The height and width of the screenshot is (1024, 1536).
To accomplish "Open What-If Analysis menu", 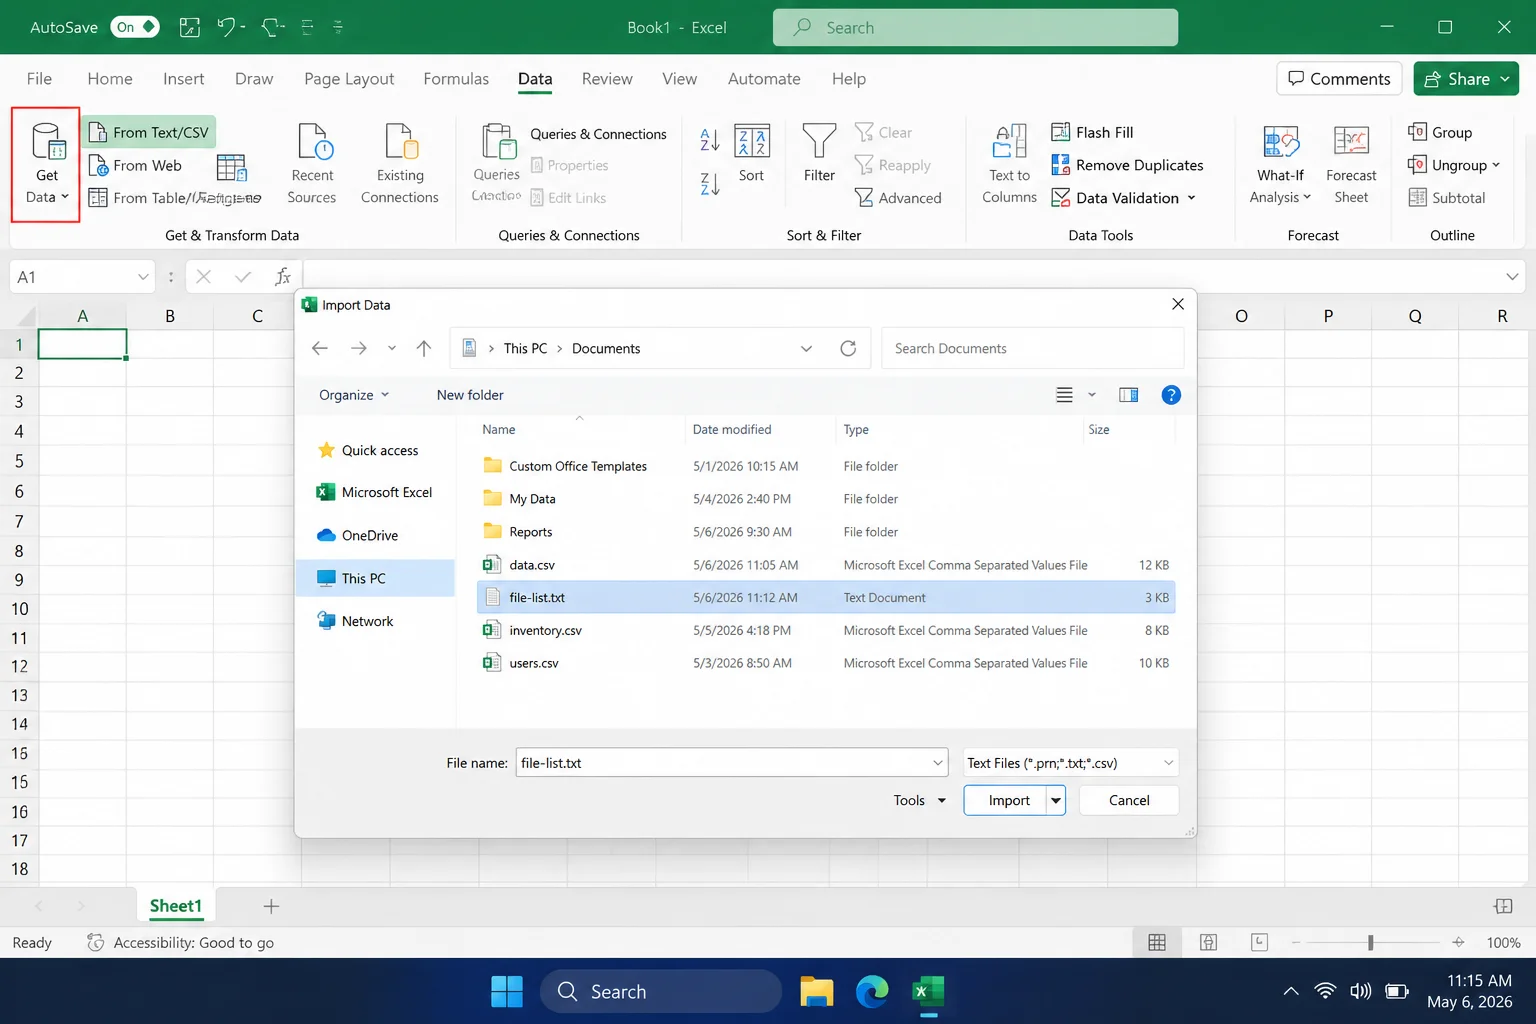I will click(1280, 164).
